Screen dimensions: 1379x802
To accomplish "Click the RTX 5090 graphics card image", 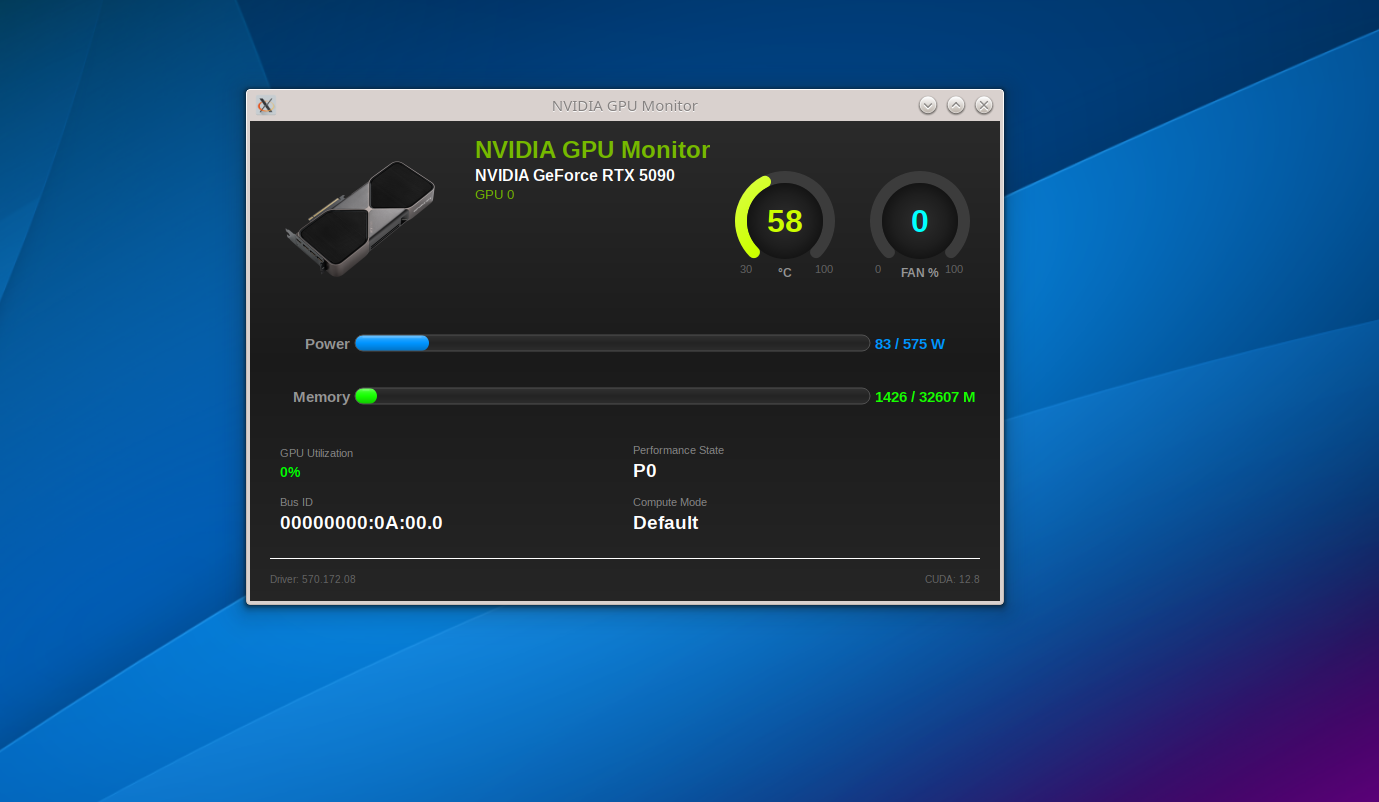I will click(360, 219).
